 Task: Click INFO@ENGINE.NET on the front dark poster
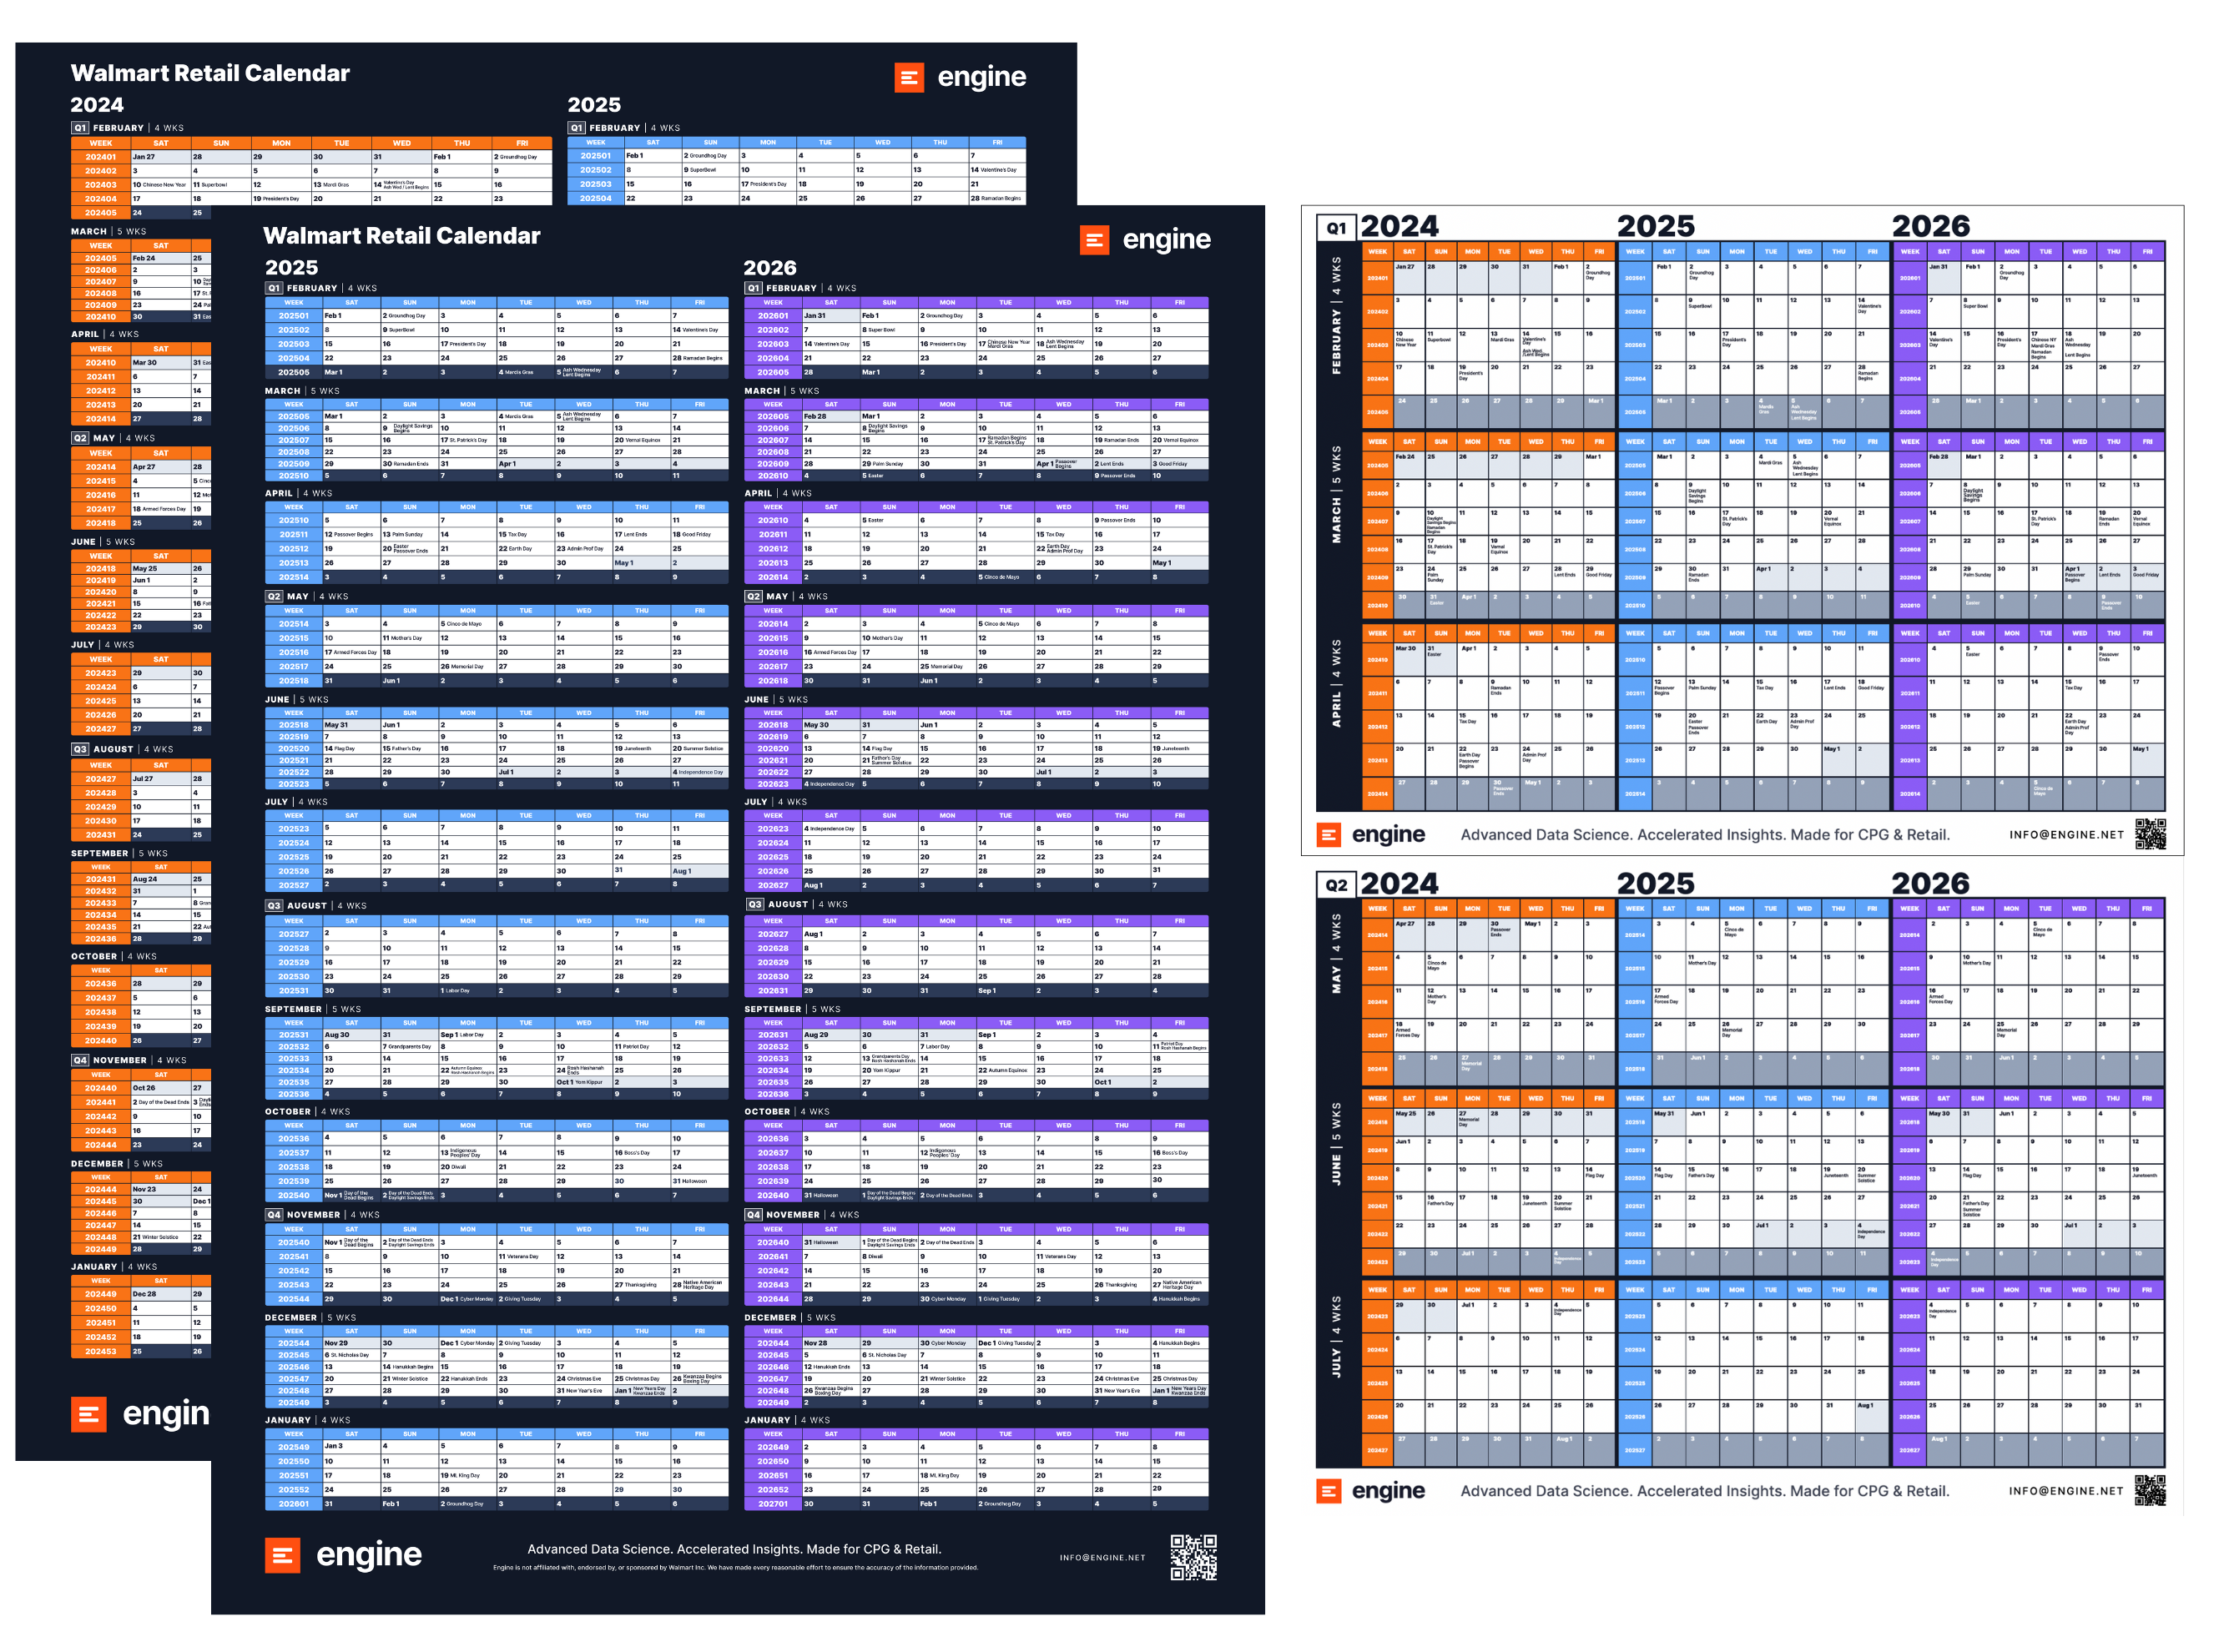click(x=1102, y=1557)
